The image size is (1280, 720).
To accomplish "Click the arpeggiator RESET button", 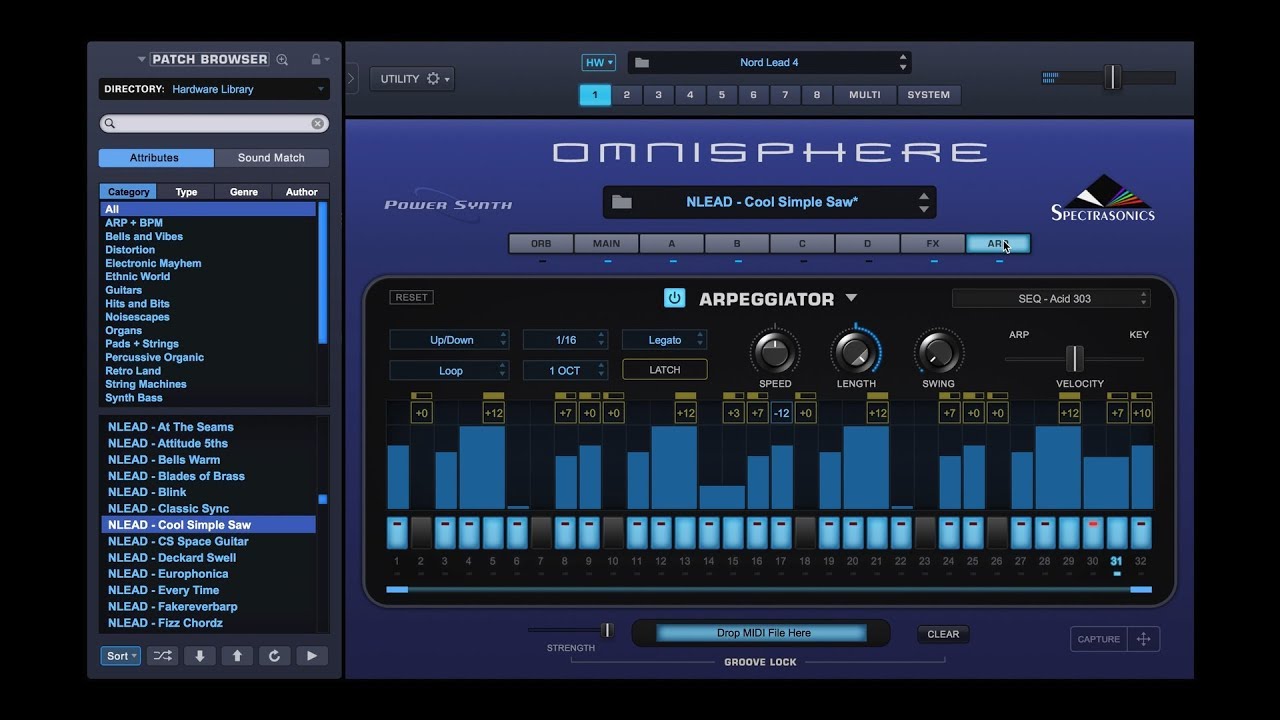I will tap(411, 297).
